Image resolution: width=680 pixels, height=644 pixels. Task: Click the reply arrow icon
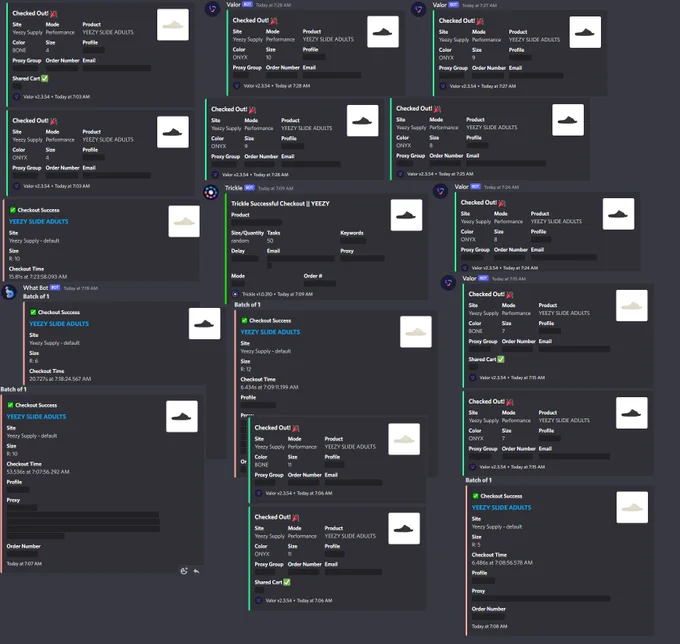196,571
